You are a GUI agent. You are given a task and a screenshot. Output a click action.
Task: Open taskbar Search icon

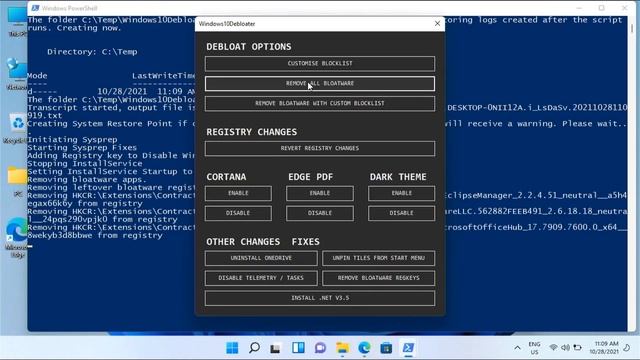(254, 348)
